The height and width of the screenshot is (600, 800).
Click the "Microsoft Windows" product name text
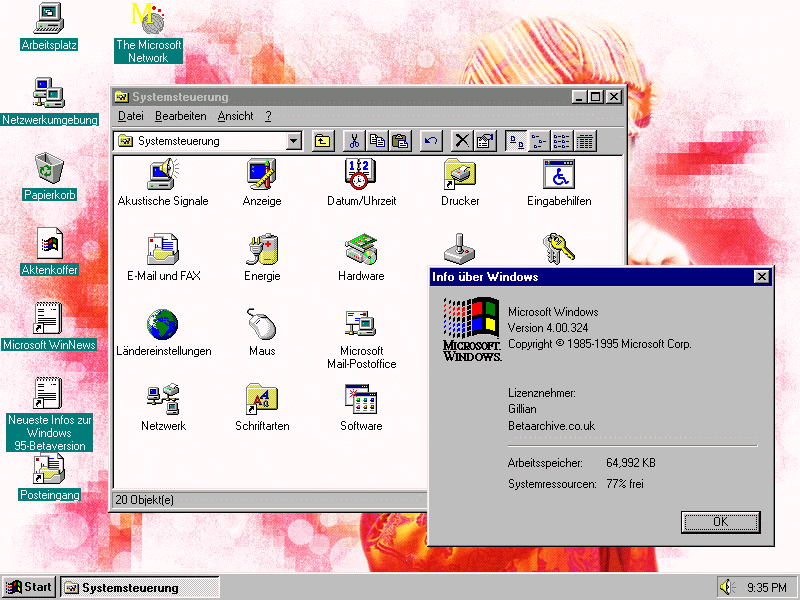click(x=553, y=312)
